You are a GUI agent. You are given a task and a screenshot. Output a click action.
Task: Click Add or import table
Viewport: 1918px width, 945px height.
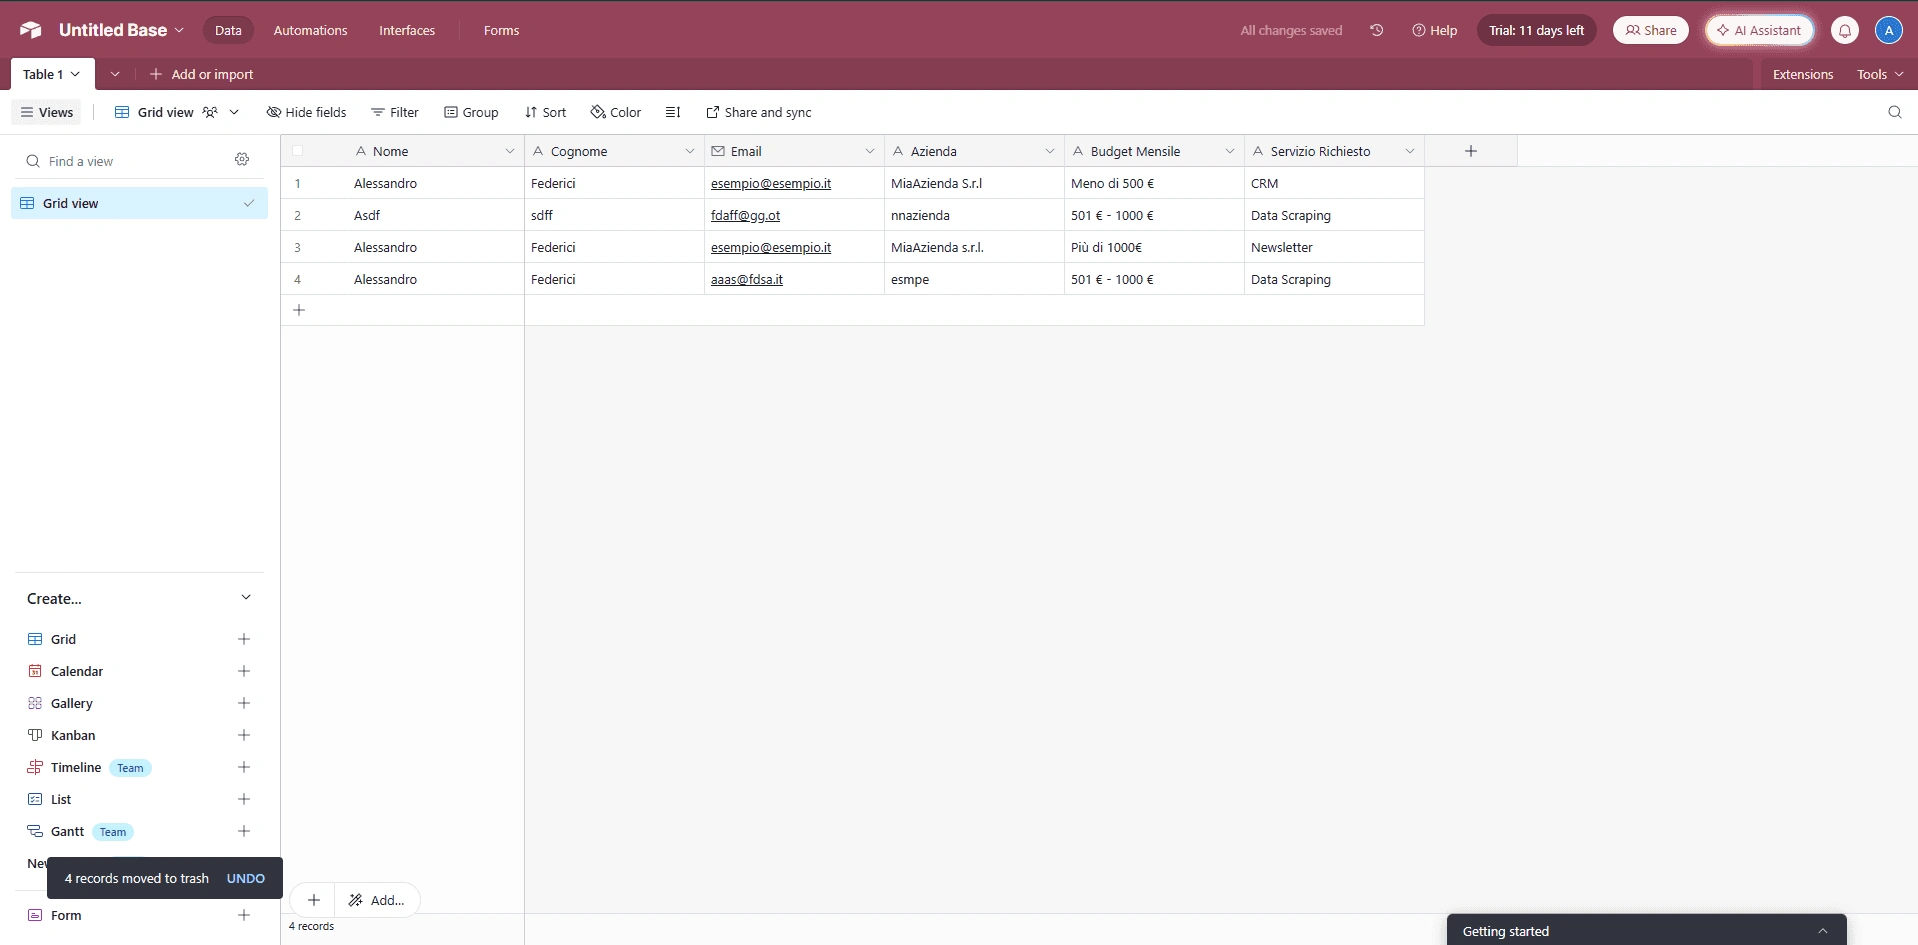coord(201,74)
